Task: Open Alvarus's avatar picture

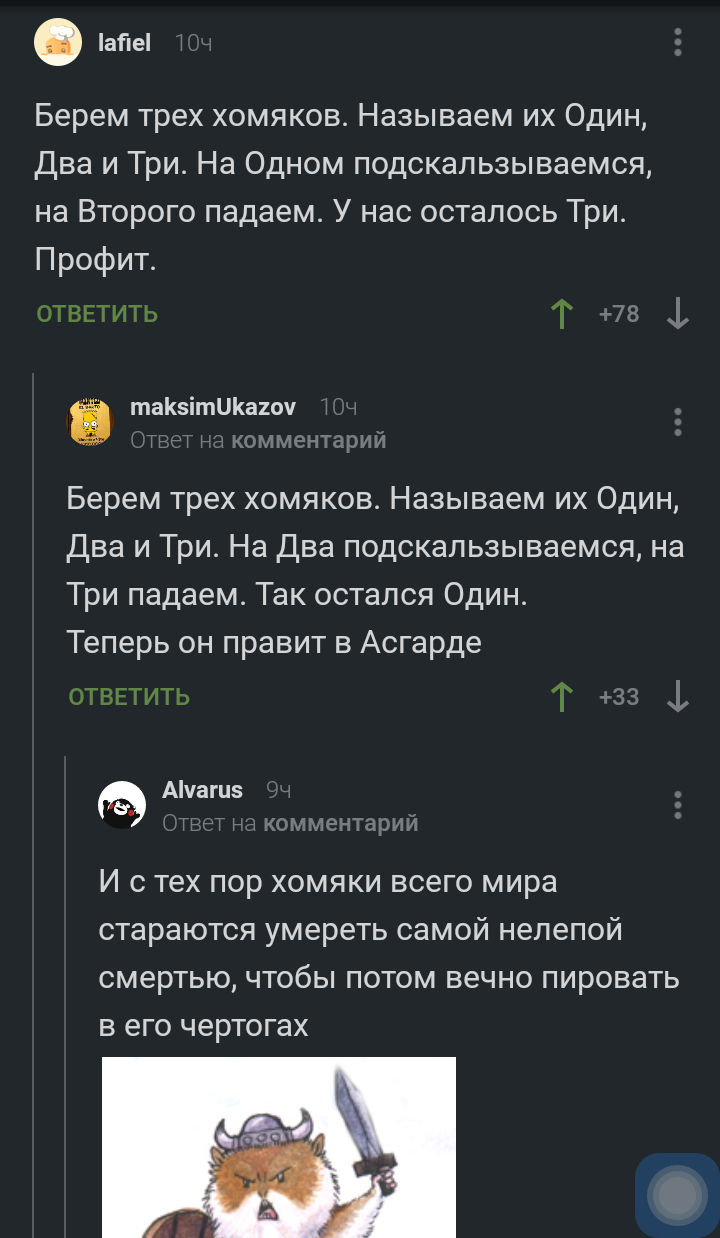Action: pos(122,805)
